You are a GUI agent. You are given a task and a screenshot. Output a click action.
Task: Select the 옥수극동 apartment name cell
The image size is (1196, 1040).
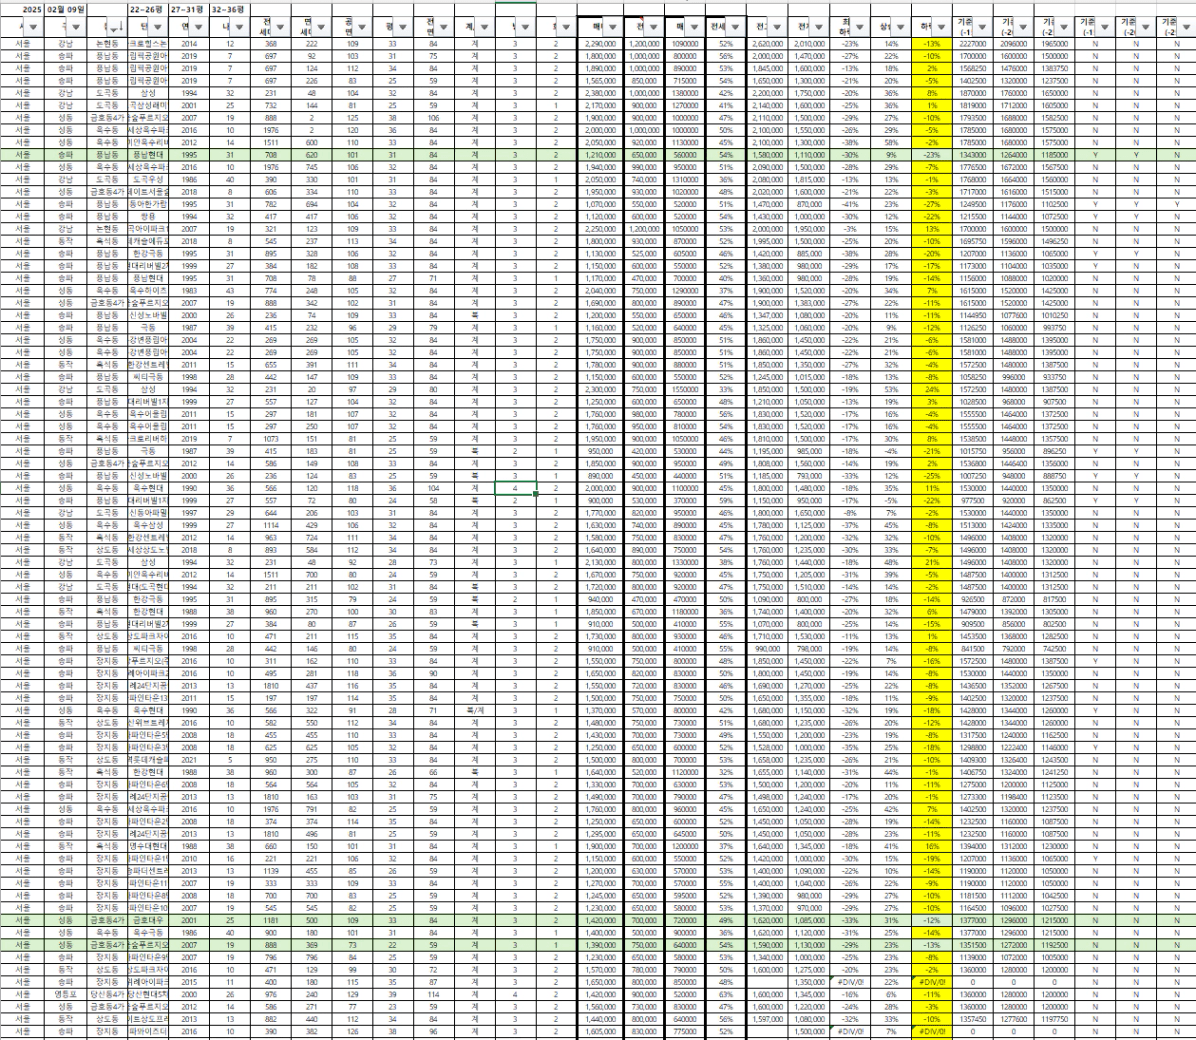click(146, 932)
